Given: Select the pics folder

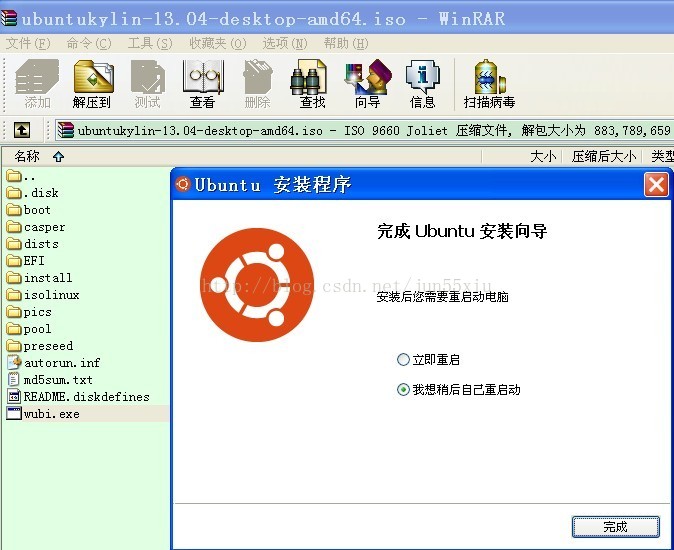Looking at the screenshot, I should (x=29, y=312).
